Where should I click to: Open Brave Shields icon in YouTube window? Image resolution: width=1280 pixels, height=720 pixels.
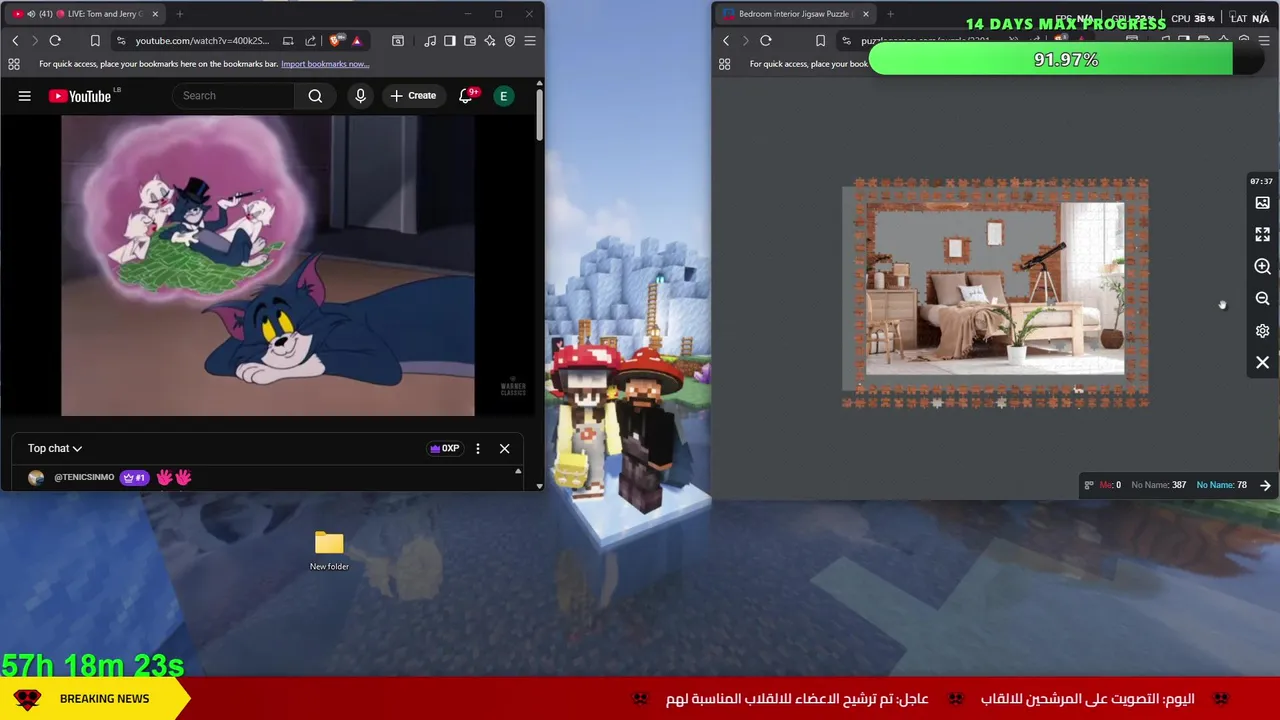335,41
